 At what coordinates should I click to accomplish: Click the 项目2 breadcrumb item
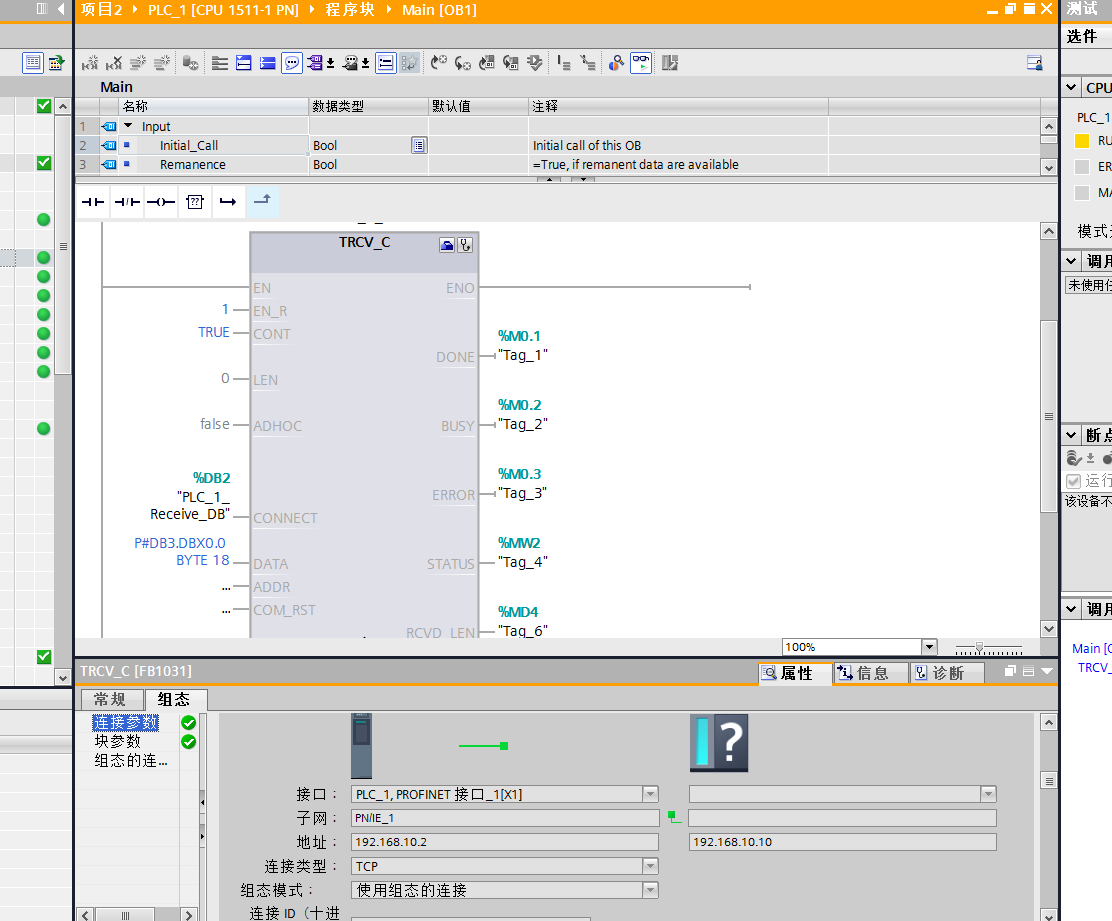point(101,10)
